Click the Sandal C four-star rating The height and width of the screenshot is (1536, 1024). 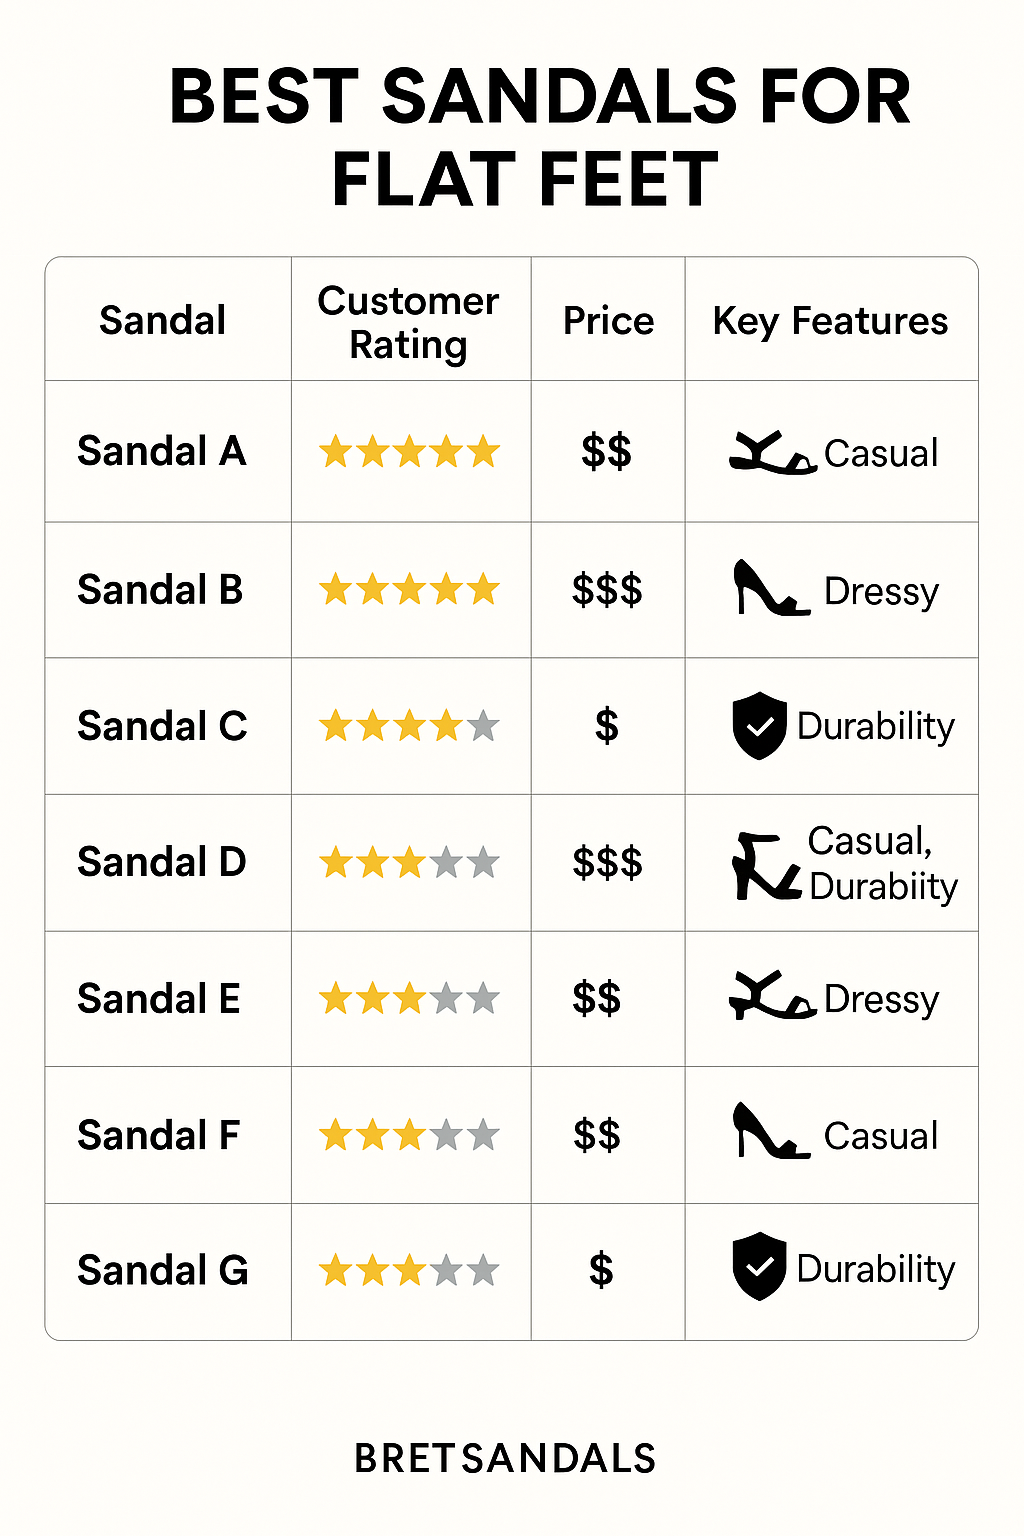click(409, 726)
